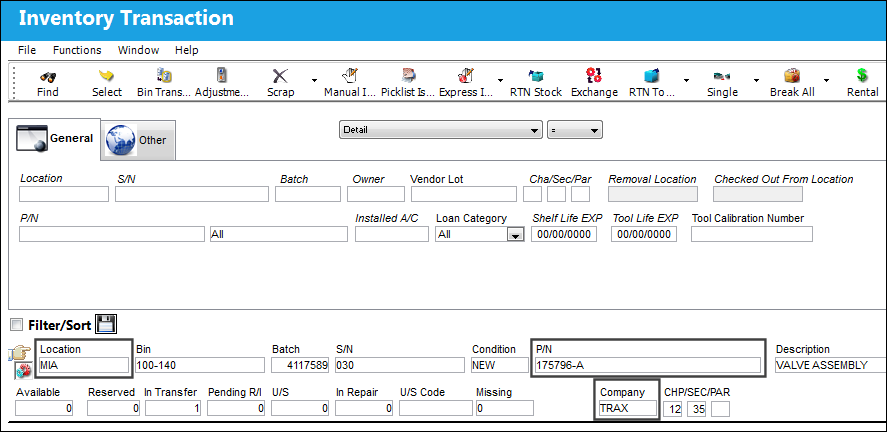The image size is (887, 432).
Task: Click the RTN Stock icon
Action: click(x=536, y=76)
